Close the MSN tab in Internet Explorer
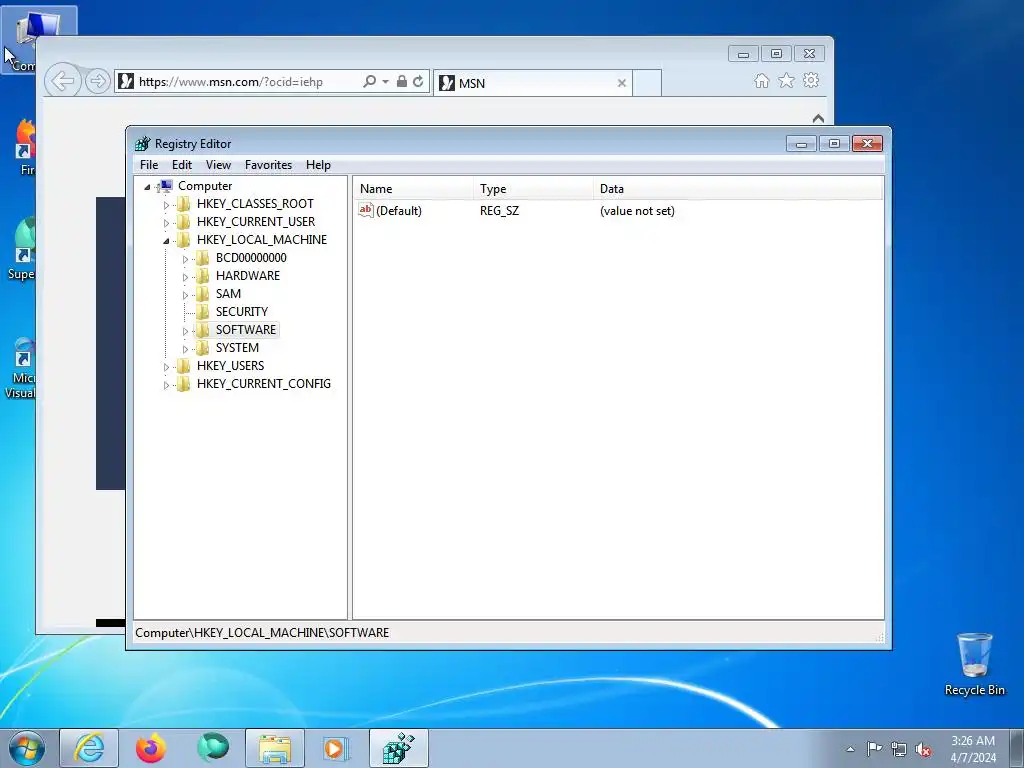This screenshot has width=1024, height=768. tap(622, 83)
